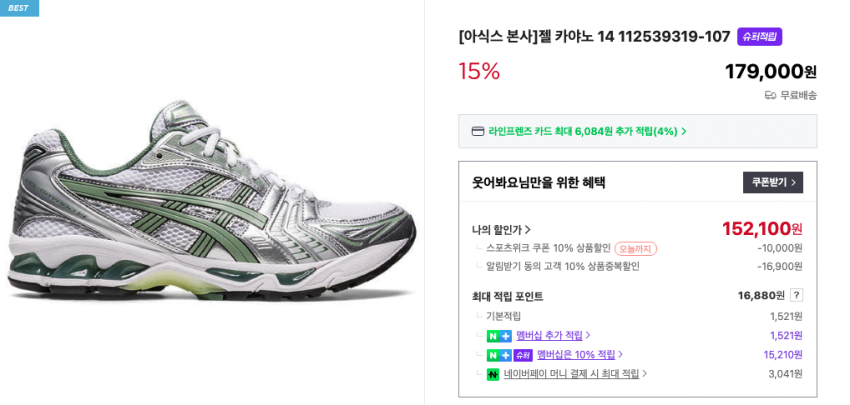Image resolution: width=850 pixels, height=405 pixels.
Task: Click the green Naver Pay N icon
Action: pos(493,374)
